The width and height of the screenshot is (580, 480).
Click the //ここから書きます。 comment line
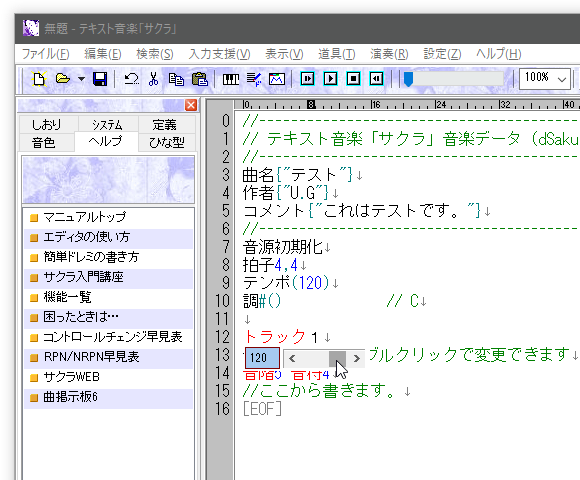coord(326,391)
